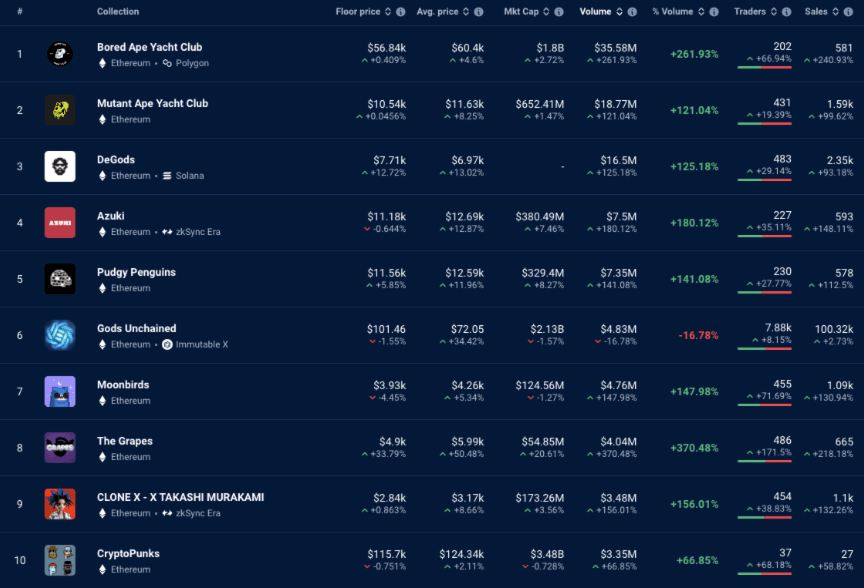Open the CryptoPunks collection name

128,554
